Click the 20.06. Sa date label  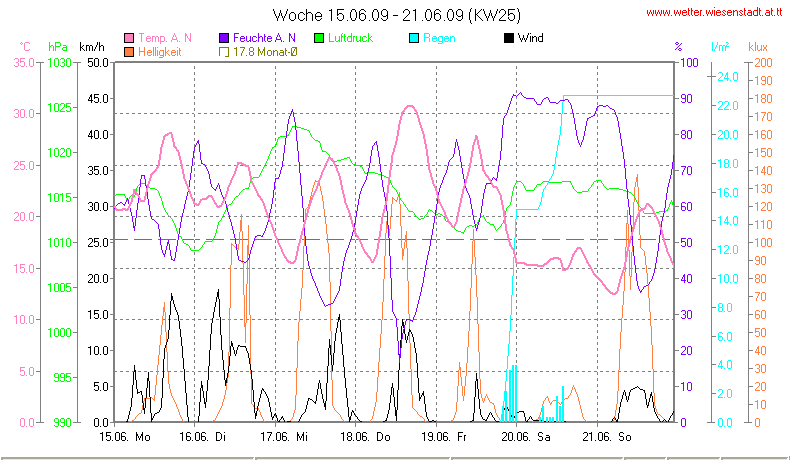click(525, 437)
